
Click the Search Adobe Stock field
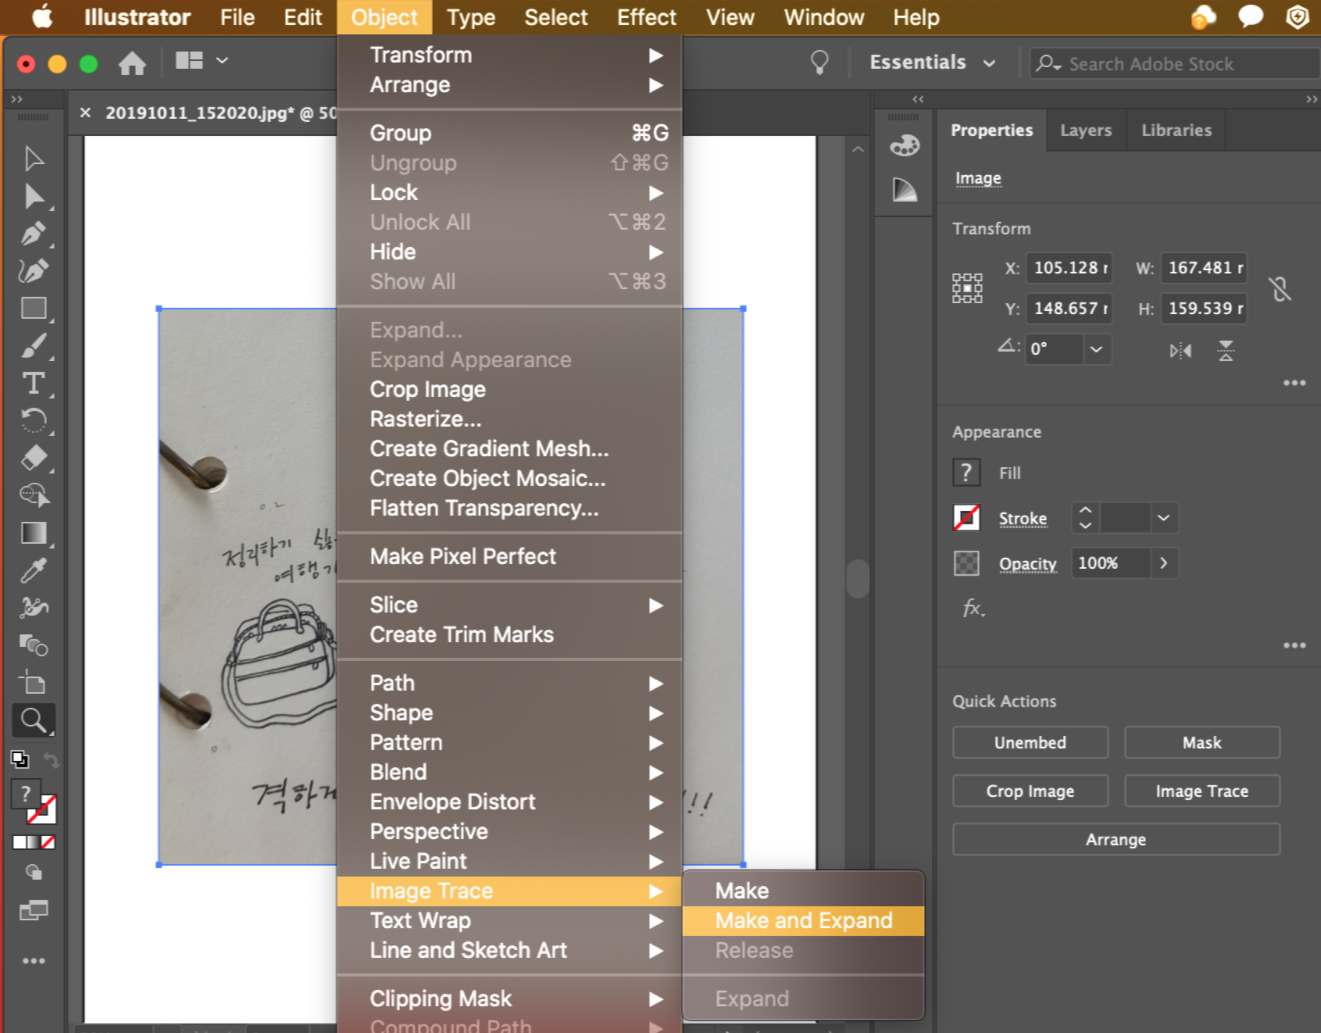pos(1175,63)
